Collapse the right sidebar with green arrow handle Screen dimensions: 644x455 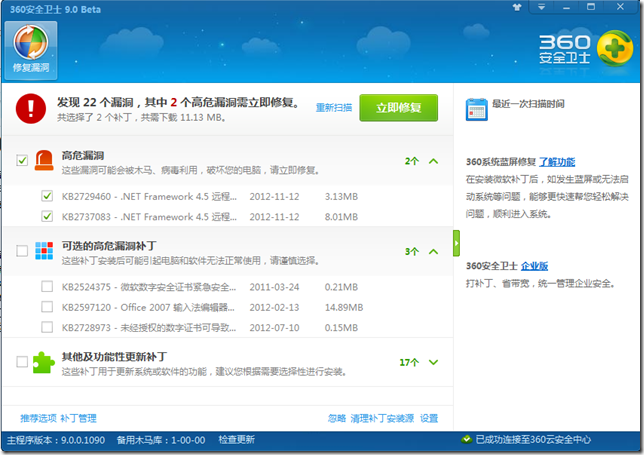(456, 242)
